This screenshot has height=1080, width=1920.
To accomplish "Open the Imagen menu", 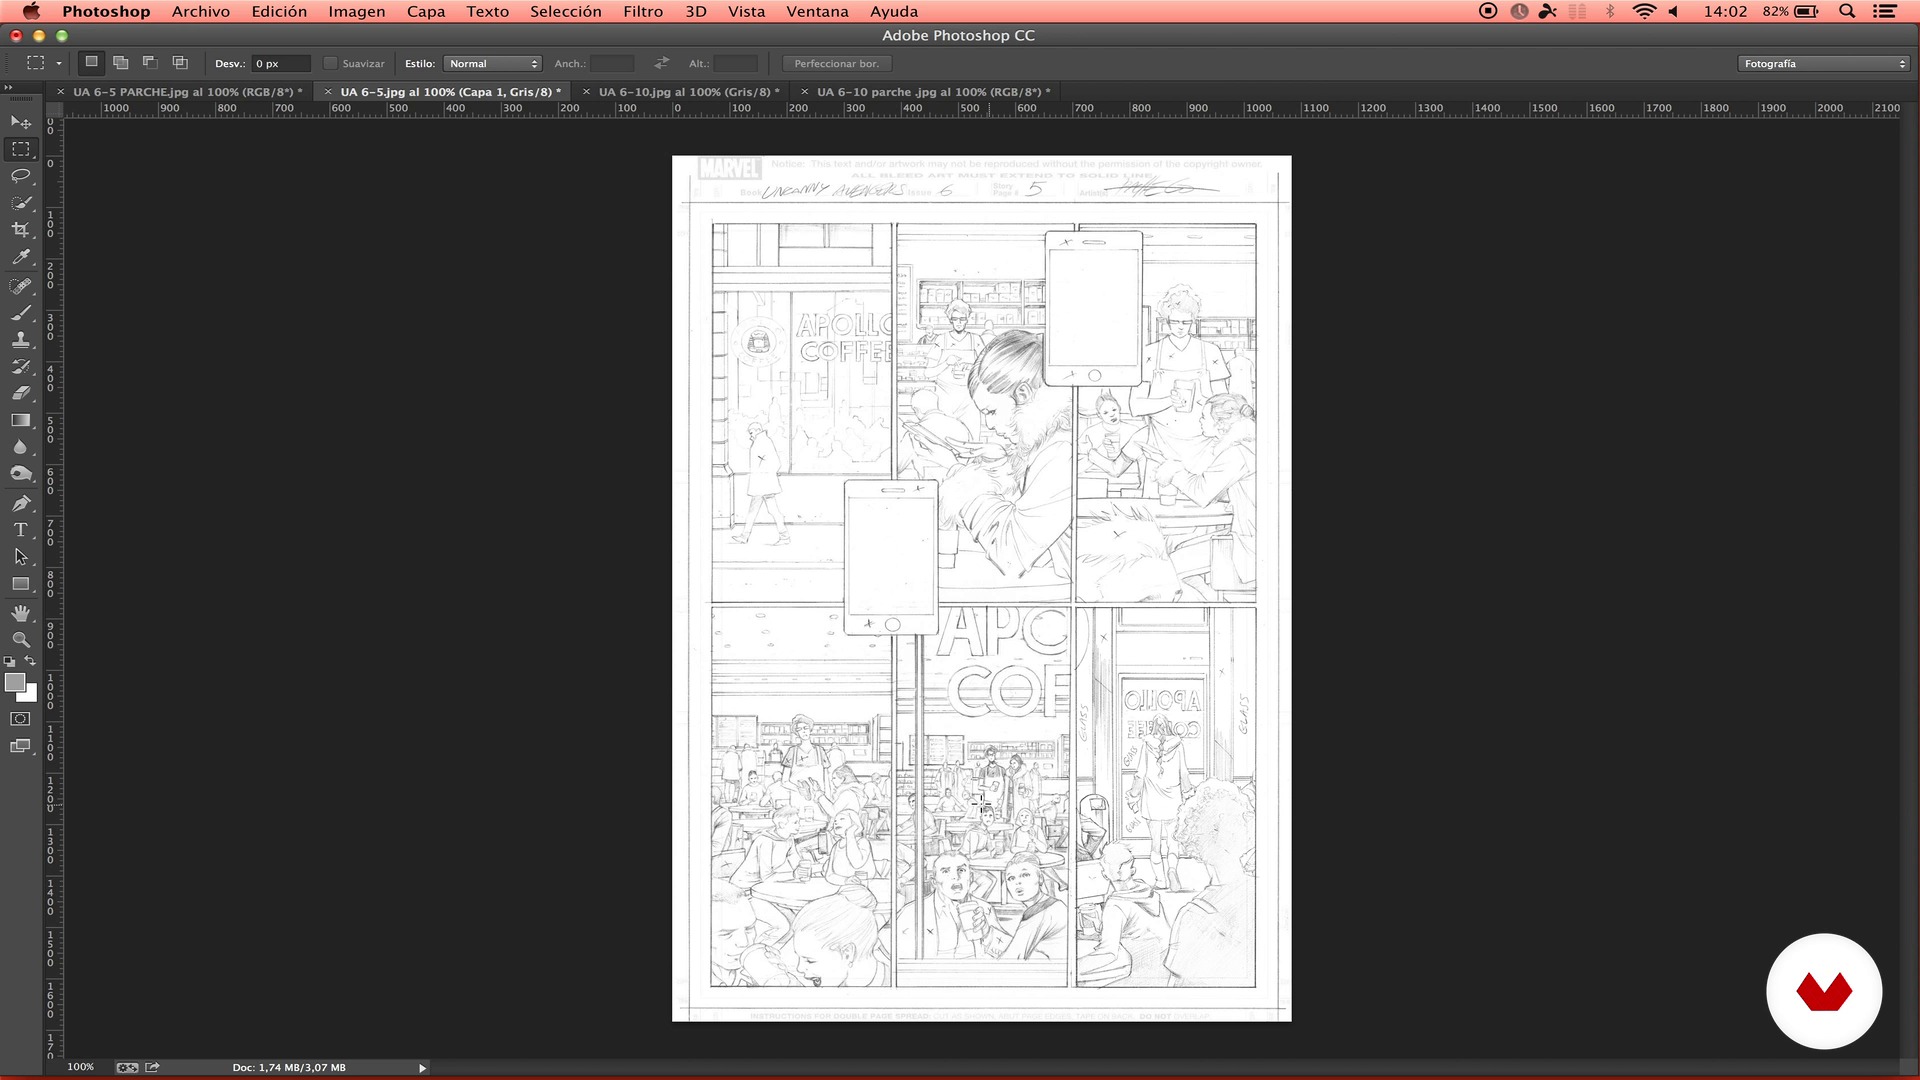I will (356, 11).
